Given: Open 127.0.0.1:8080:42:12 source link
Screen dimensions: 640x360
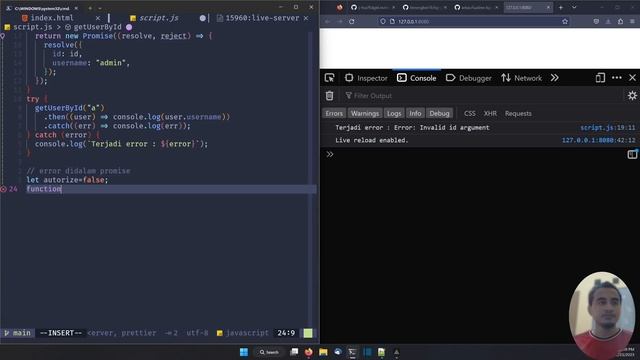Looking at the screenshot, I should click(x=598, y=140).
